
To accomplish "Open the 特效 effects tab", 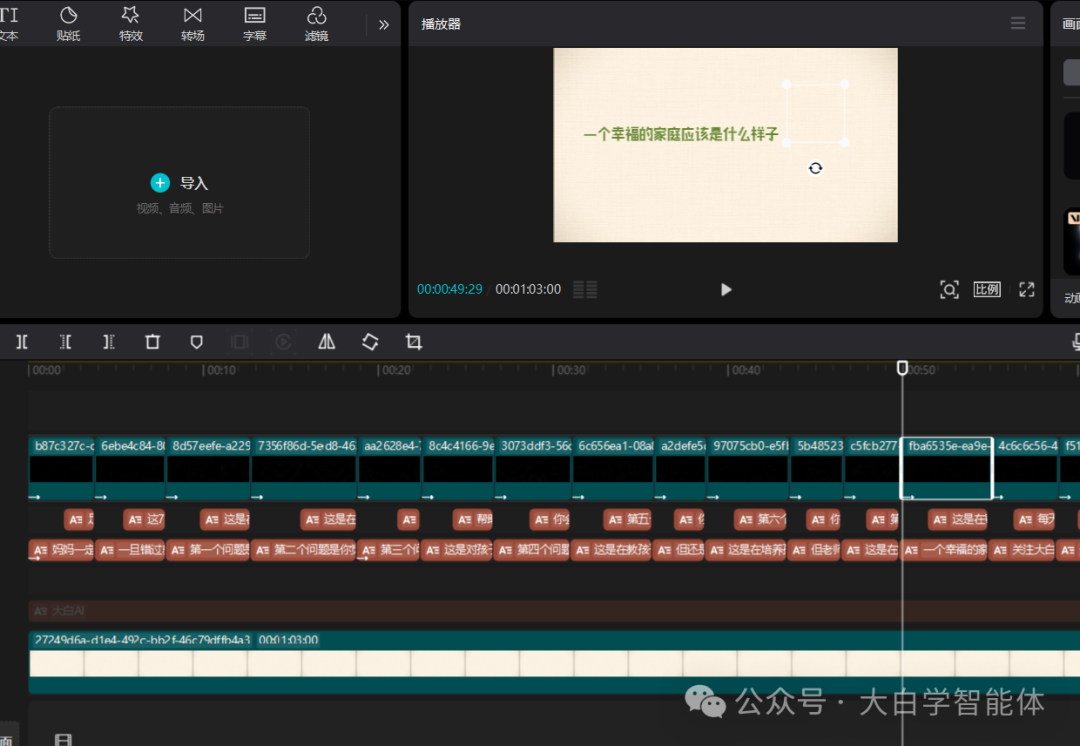I will click(x=130, y=23).
